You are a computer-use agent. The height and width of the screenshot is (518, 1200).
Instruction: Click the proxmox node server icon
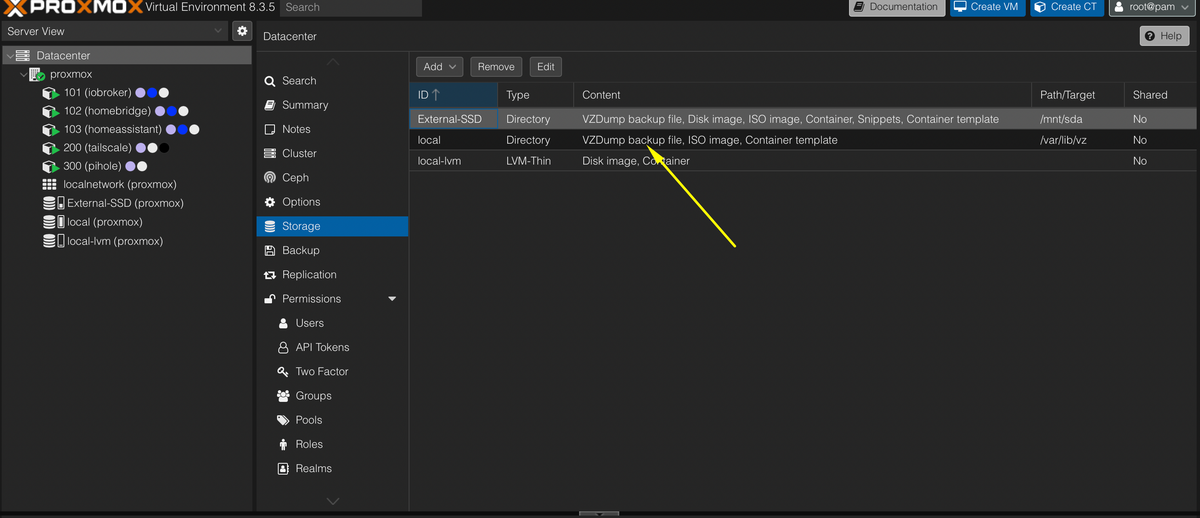pos(38,75)
